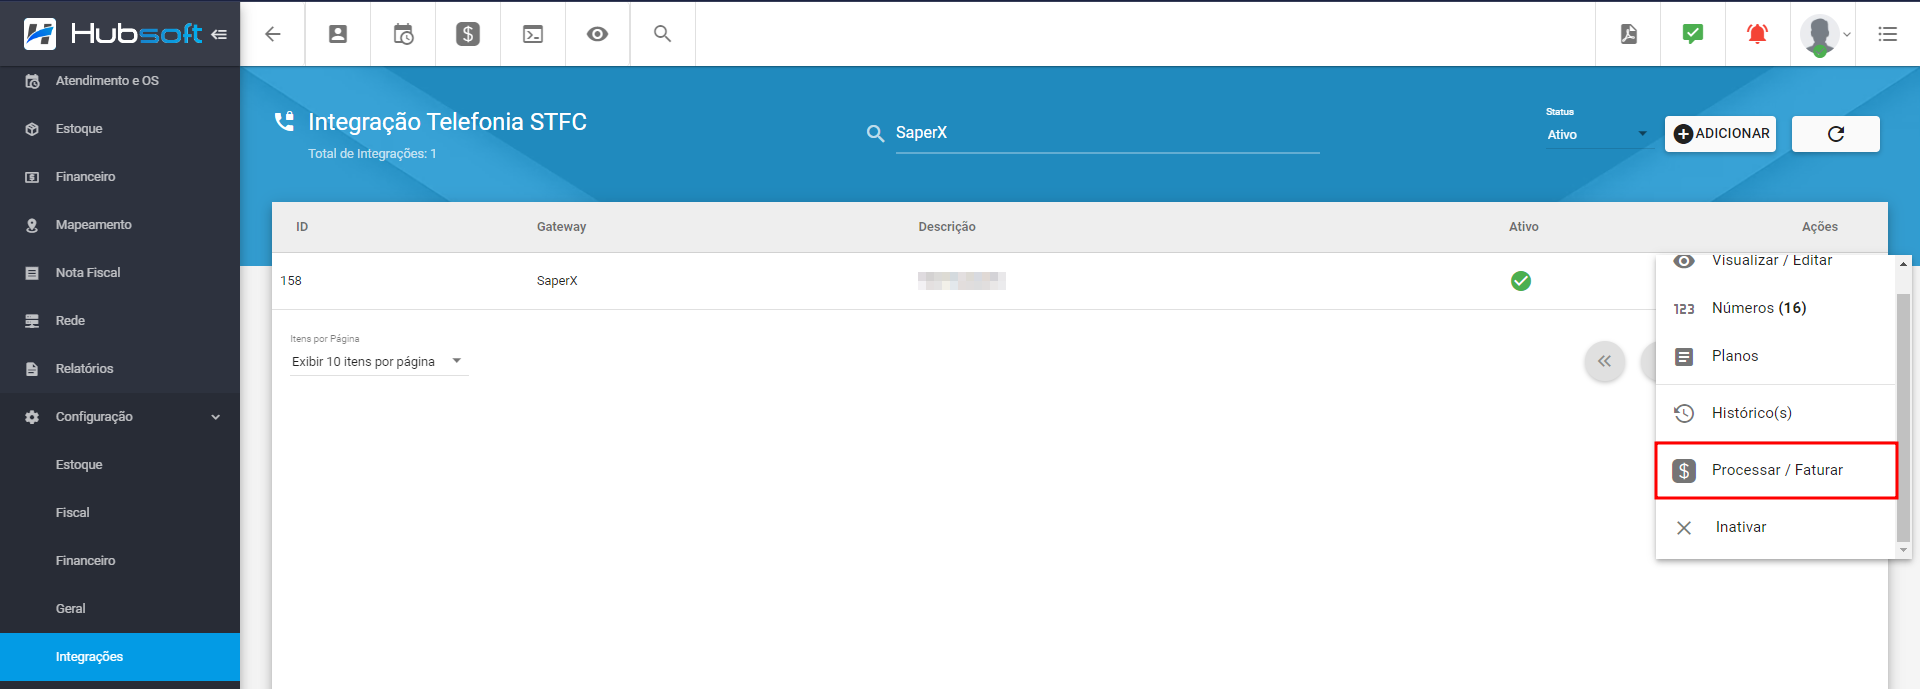Open the red notification bell
1920x689 pixels.
tap(1757, 34)
